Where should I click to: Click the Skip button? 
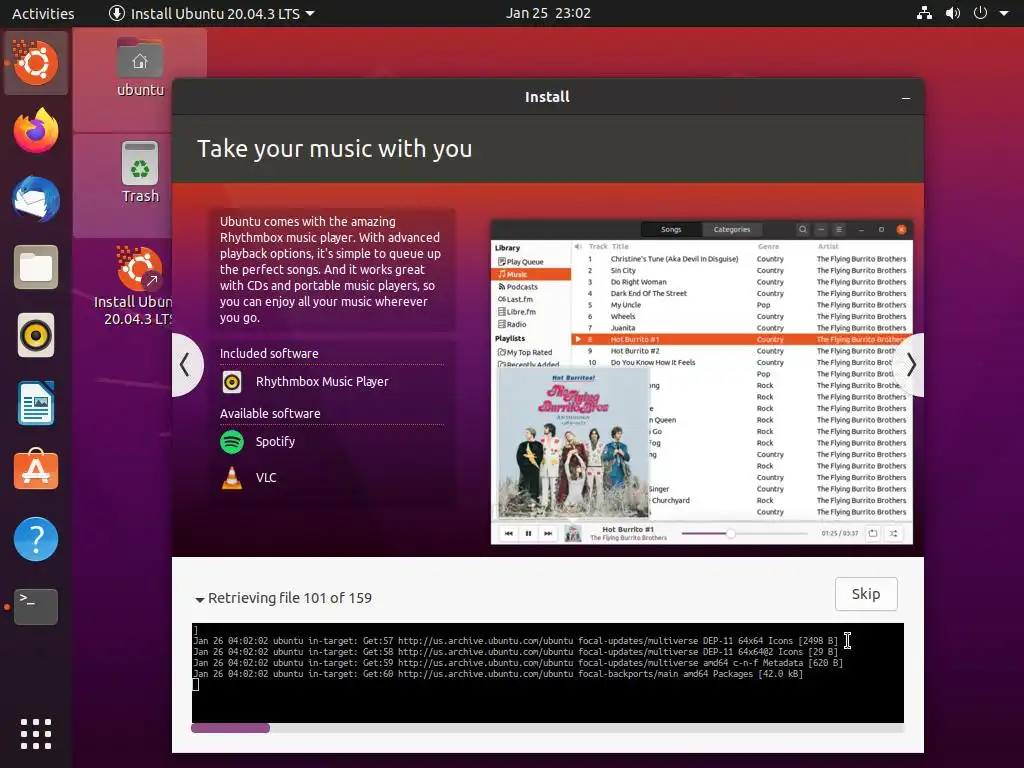point(866,594)
